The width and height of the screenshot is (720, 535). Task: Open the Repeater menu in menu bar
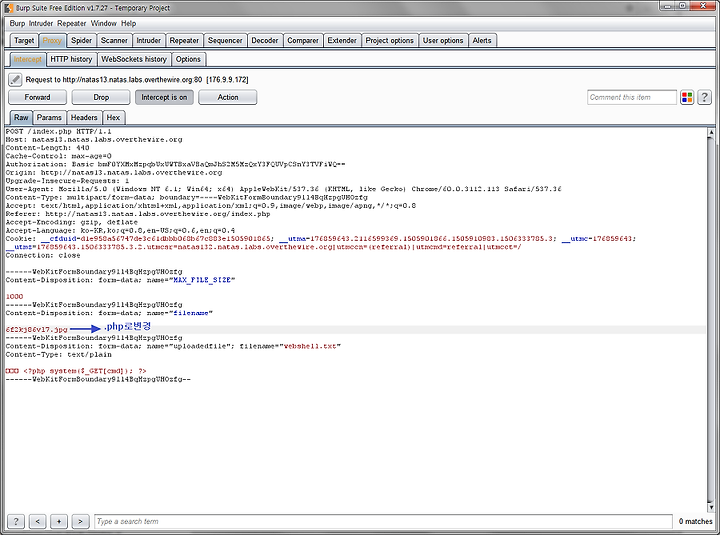(72, 23)
